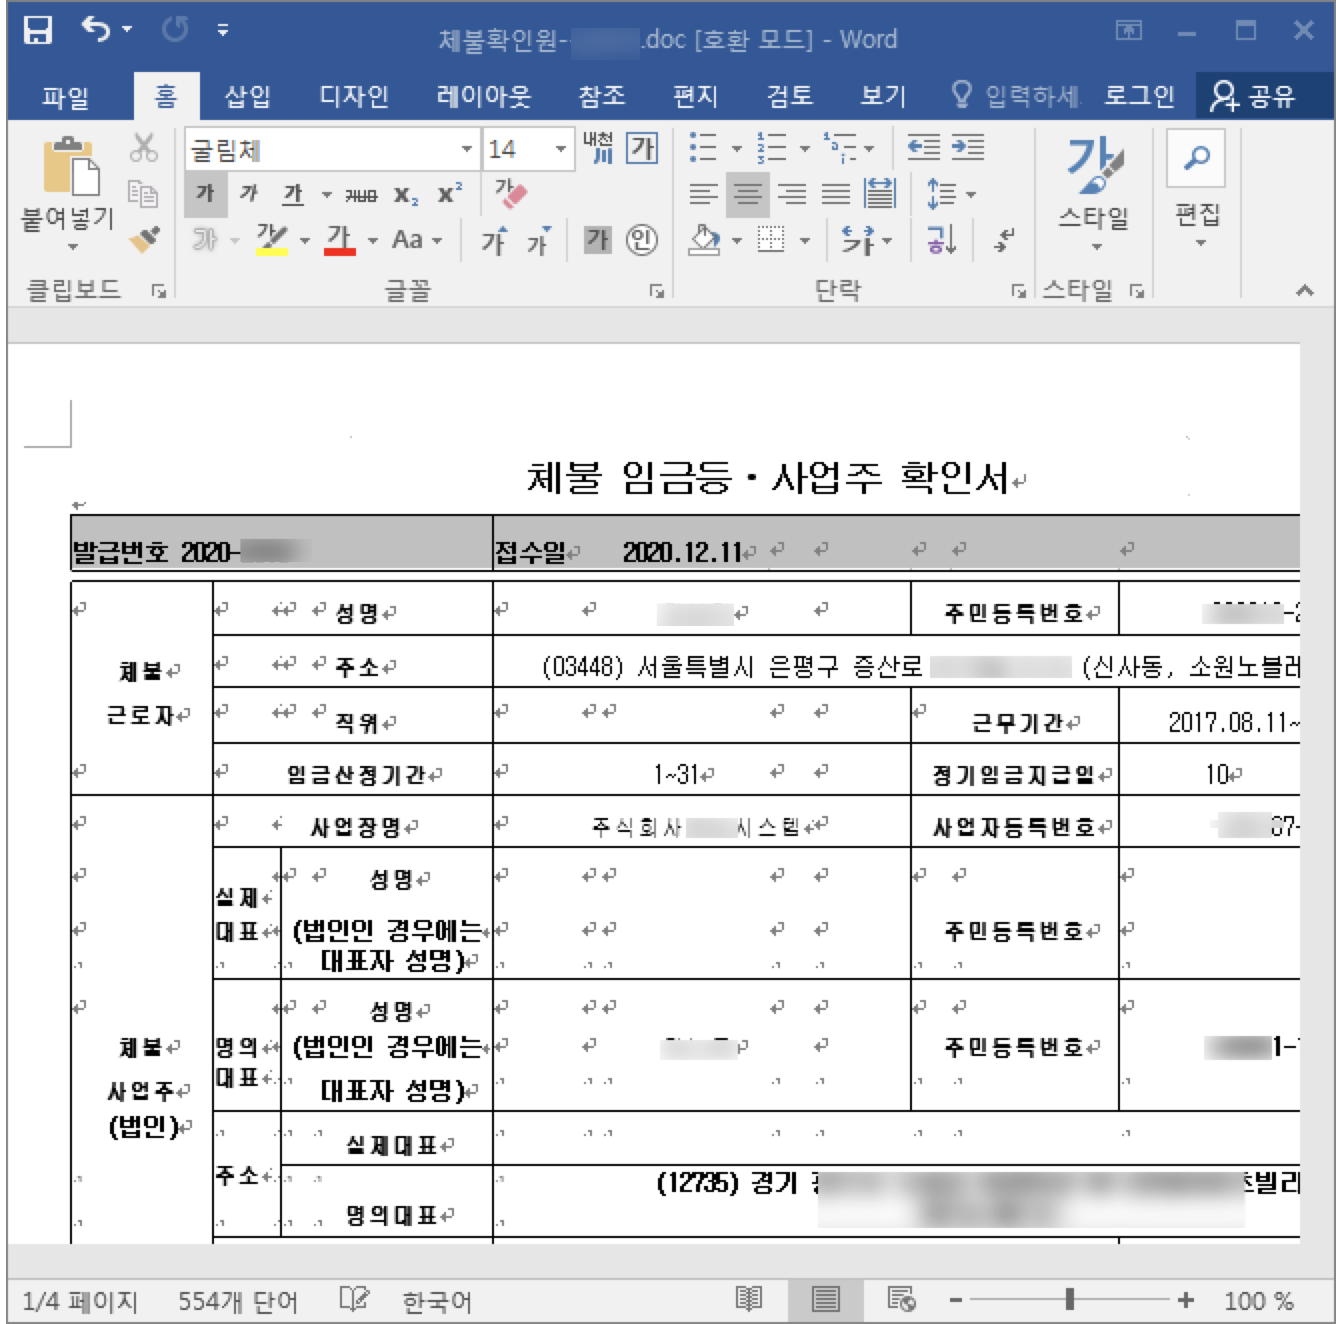The width and height of the screenshot is (1336, 1324).
Task: Apply a numbered list
Action: [x=771, y=148]
